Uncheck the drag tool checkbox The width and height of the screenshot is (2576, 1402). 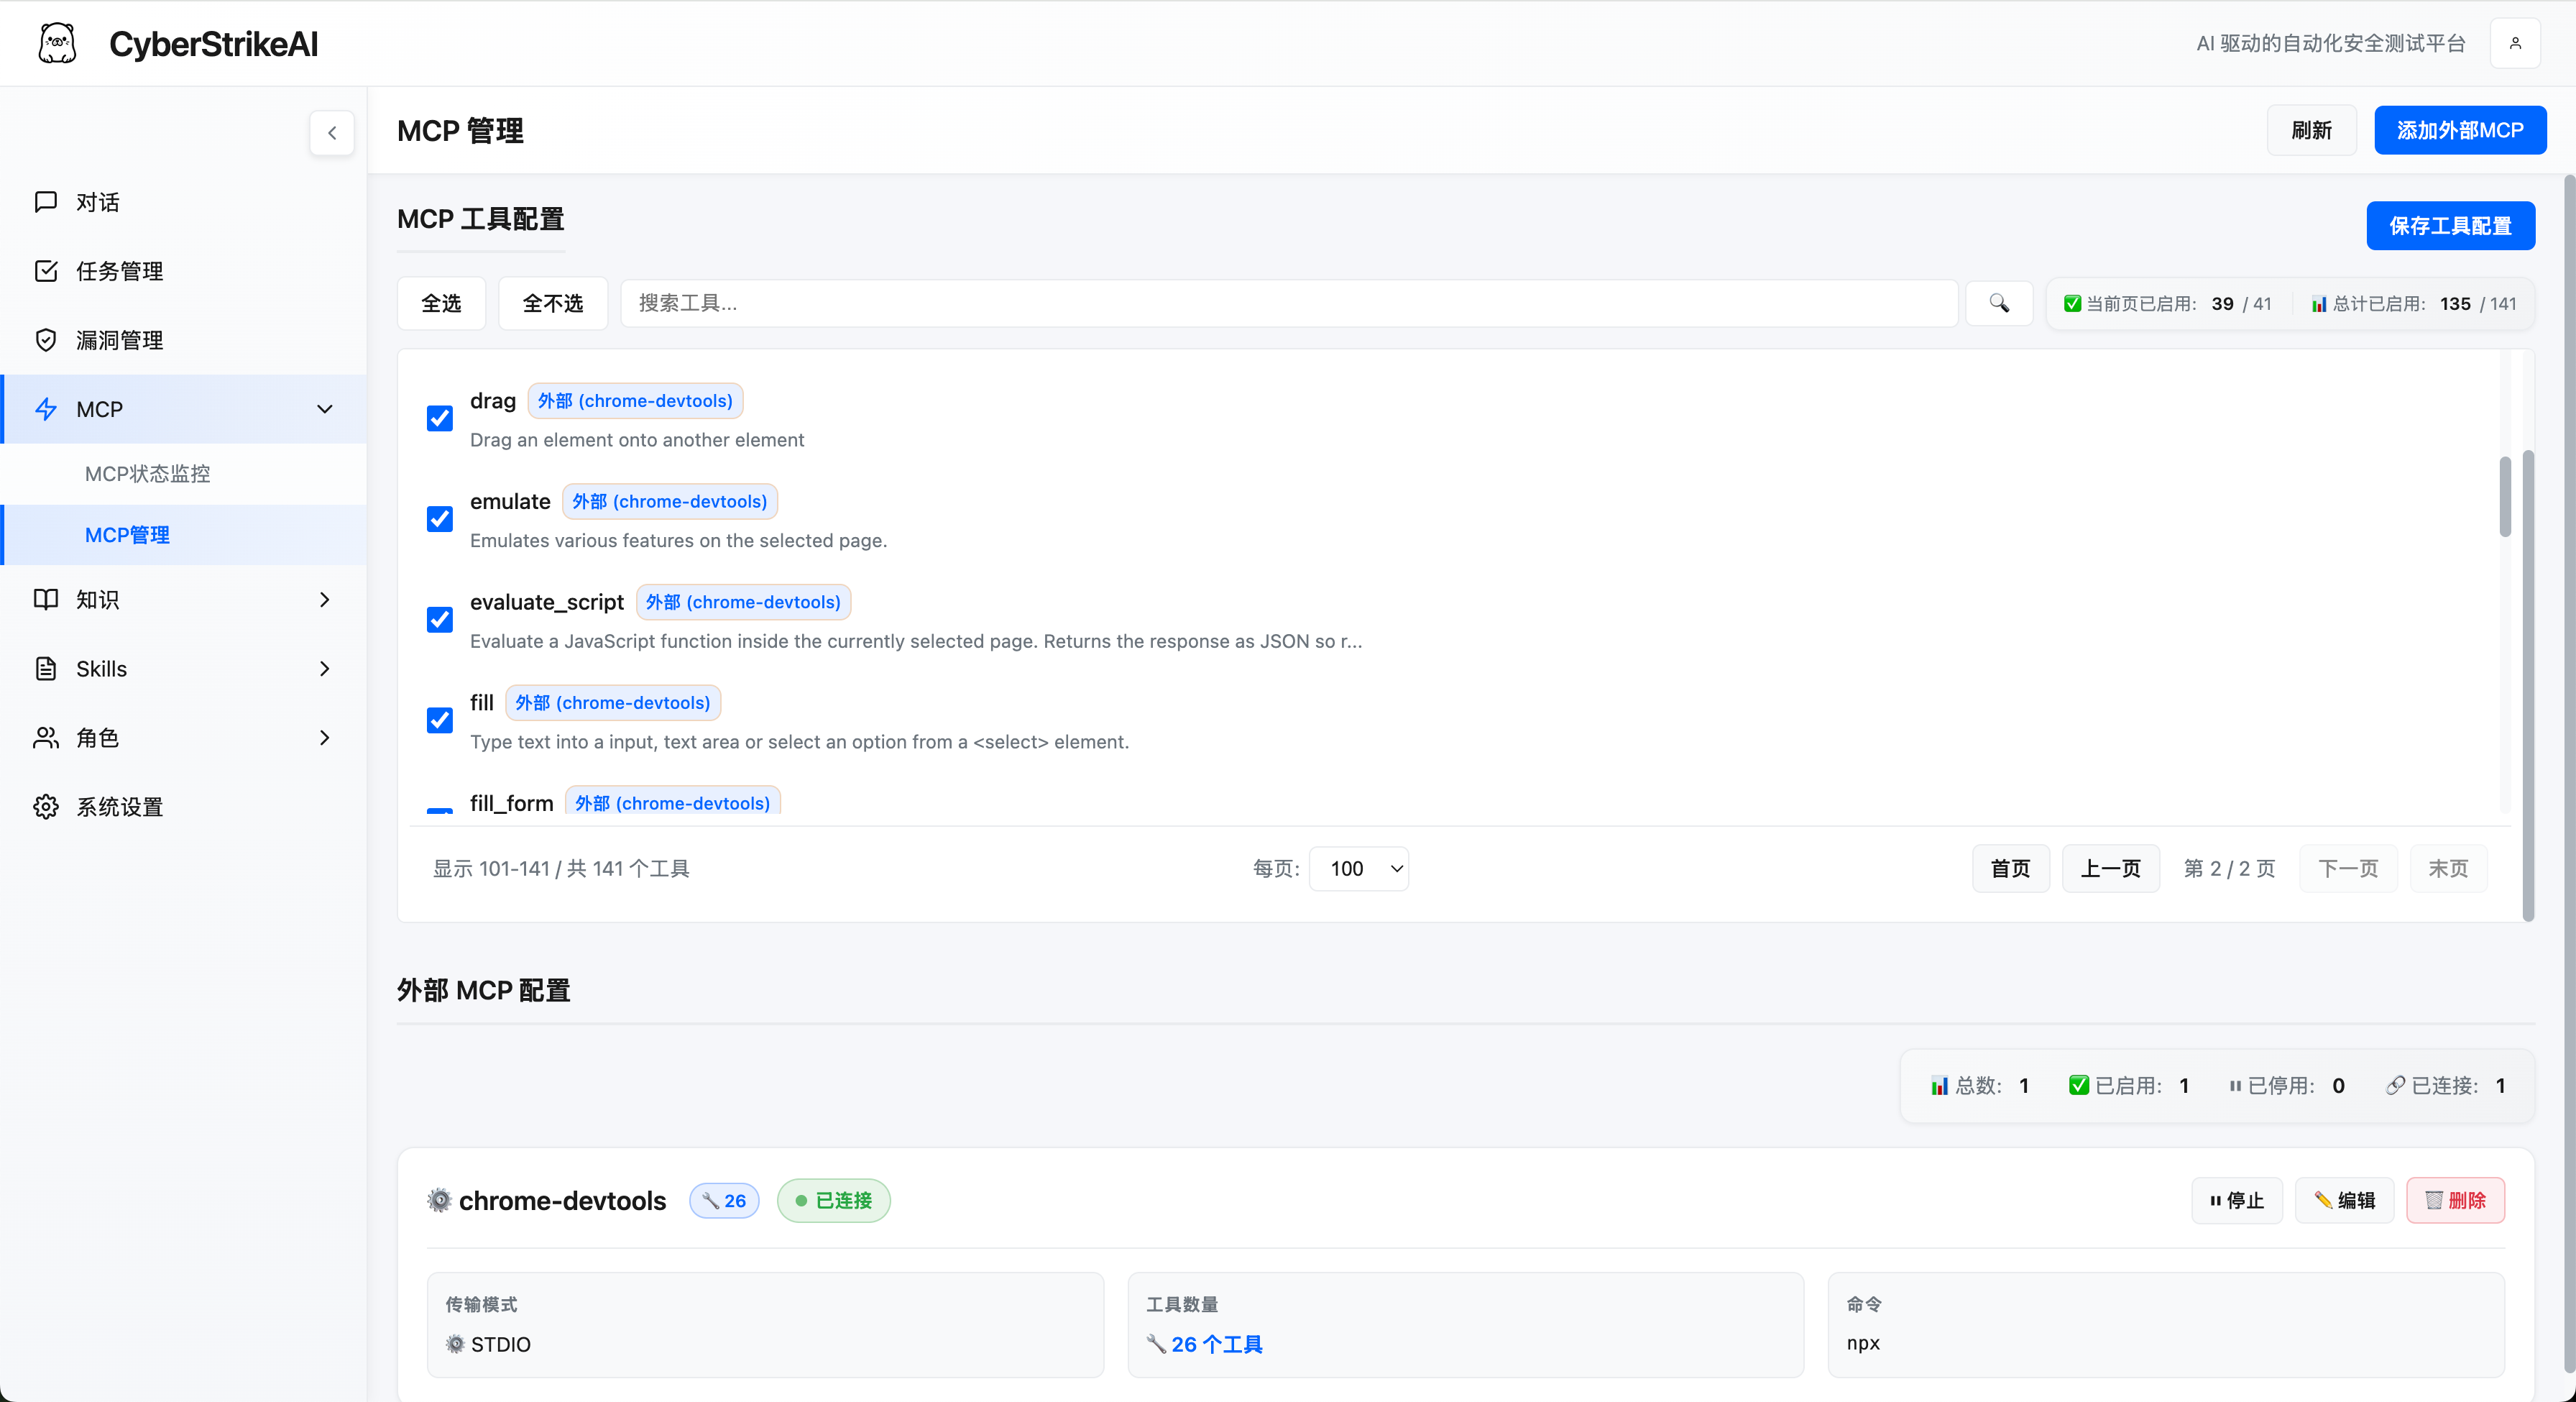[440, 418]
